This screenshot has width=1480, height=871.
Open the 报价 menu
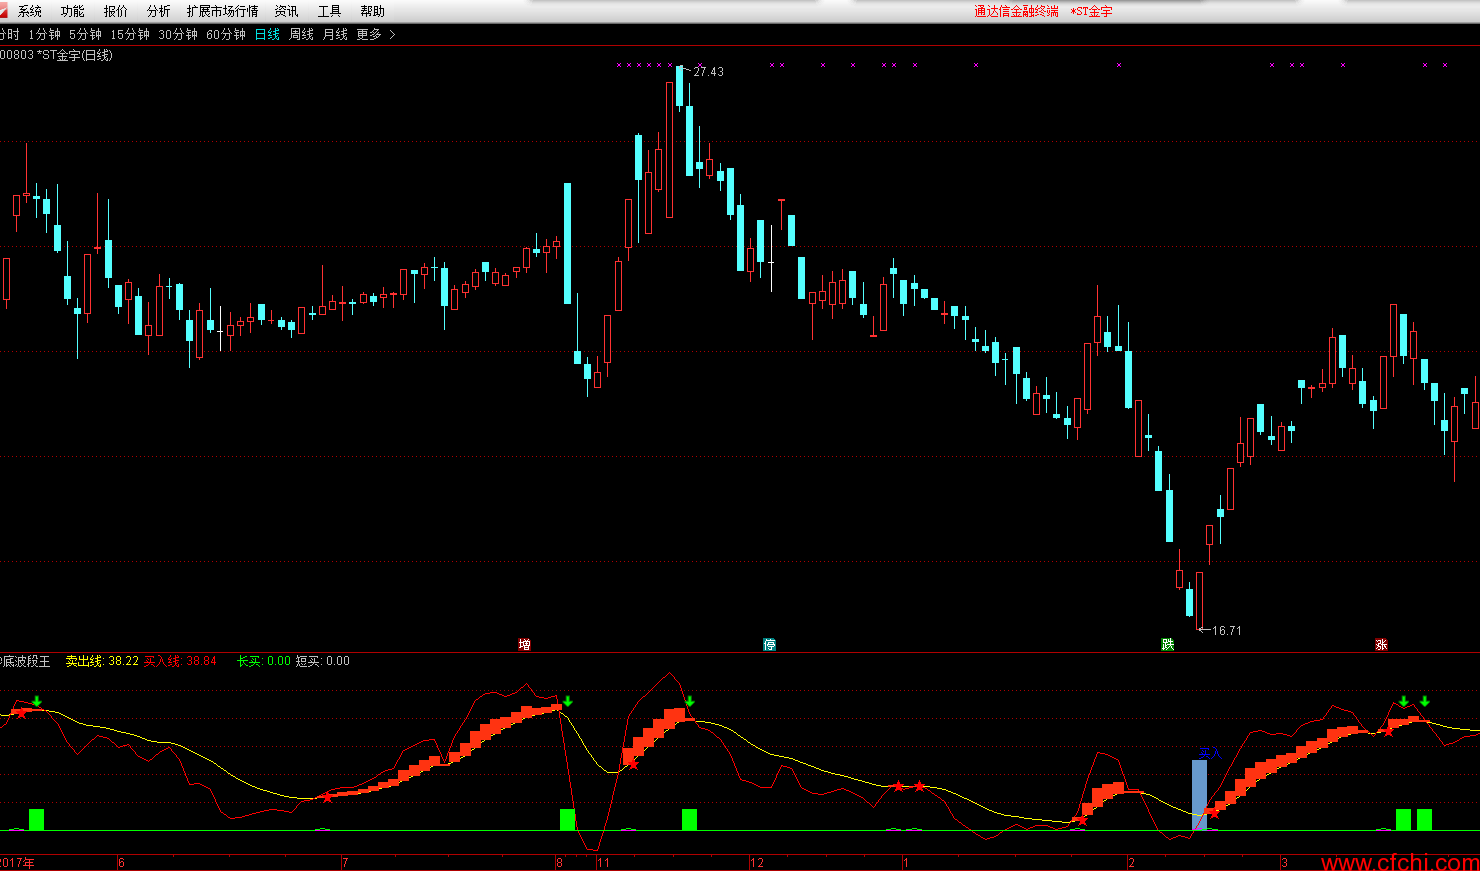click(116, 11)
